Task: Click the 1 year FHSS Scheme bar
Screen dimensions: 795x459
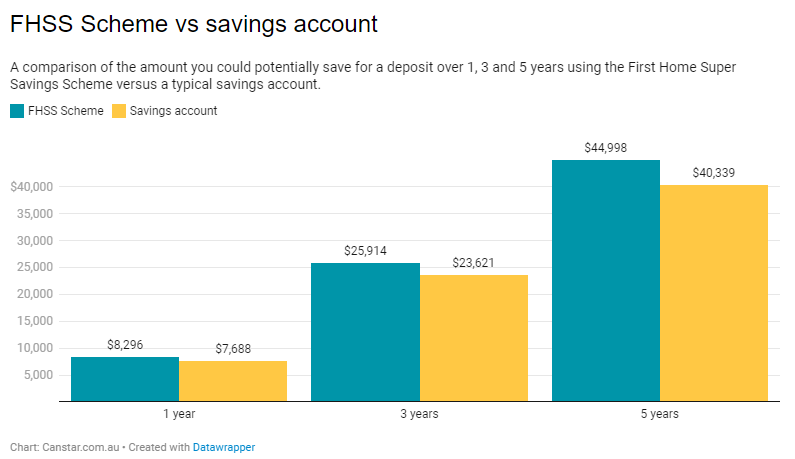Action: [125, 379]
